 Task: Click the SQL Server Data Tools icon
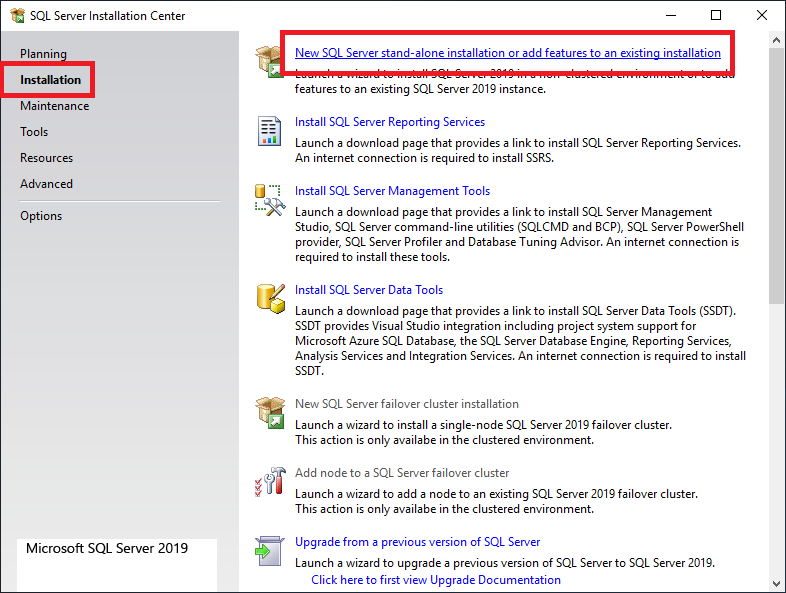pyautogui.click(x=270, y=298)
